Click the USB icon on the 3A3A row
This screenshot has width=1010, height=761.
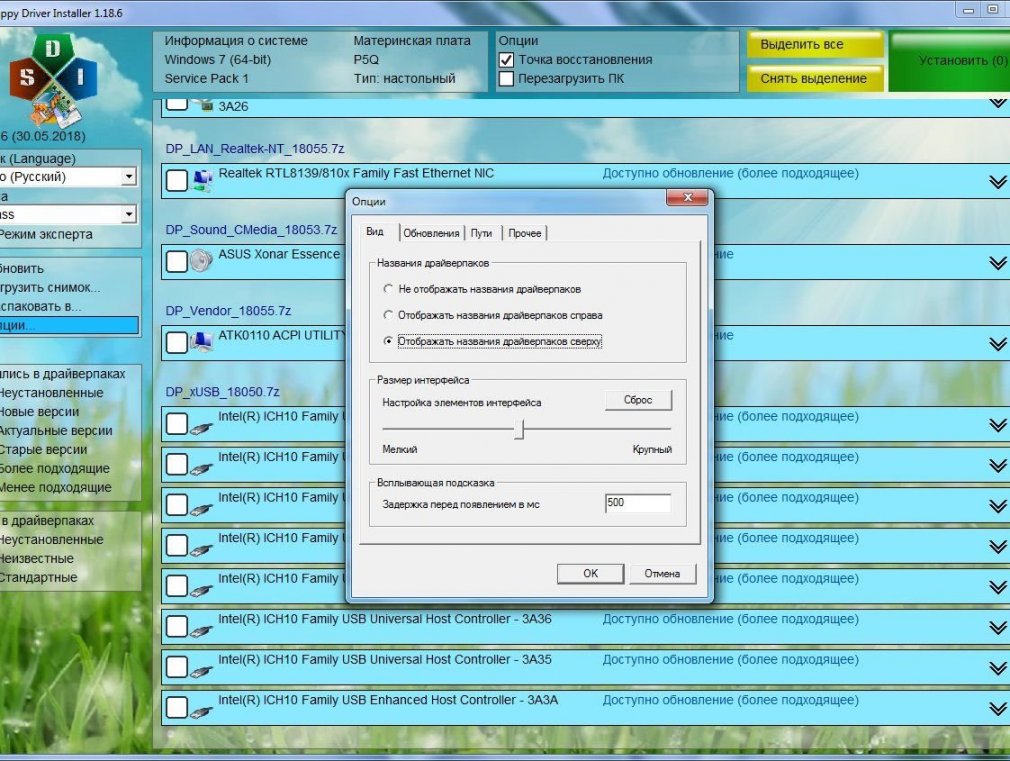tap(201, 711)
